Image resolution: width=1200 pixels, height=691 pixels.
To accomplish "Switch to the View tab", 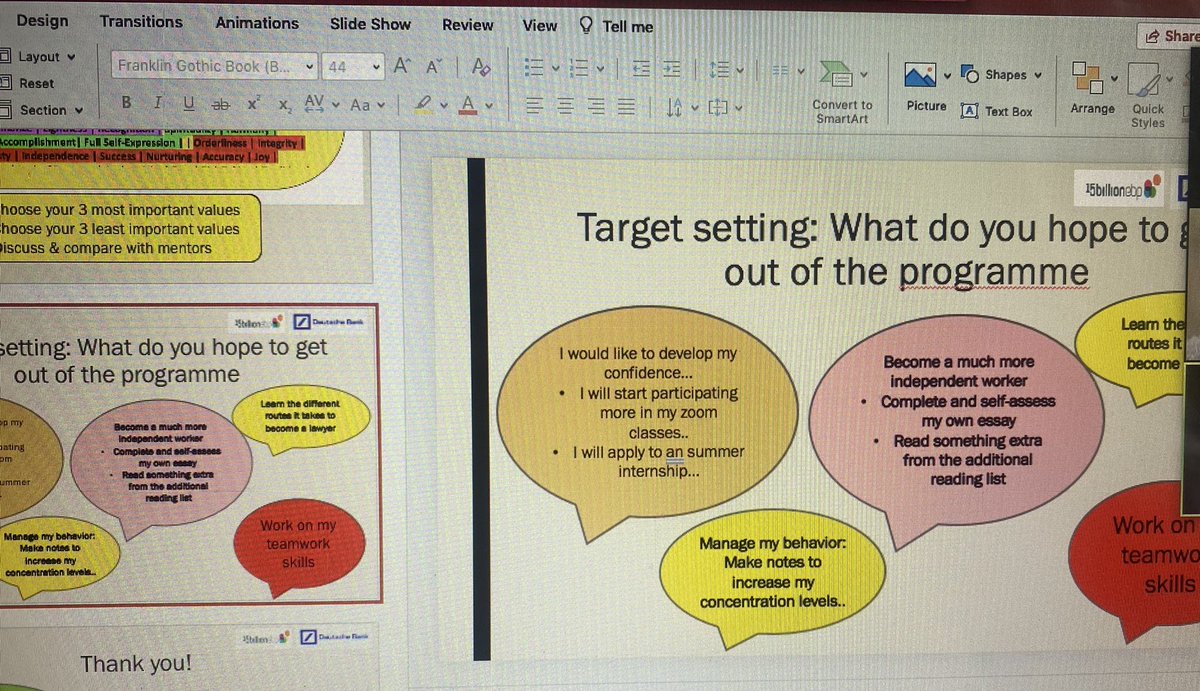I will coord(540,25).
